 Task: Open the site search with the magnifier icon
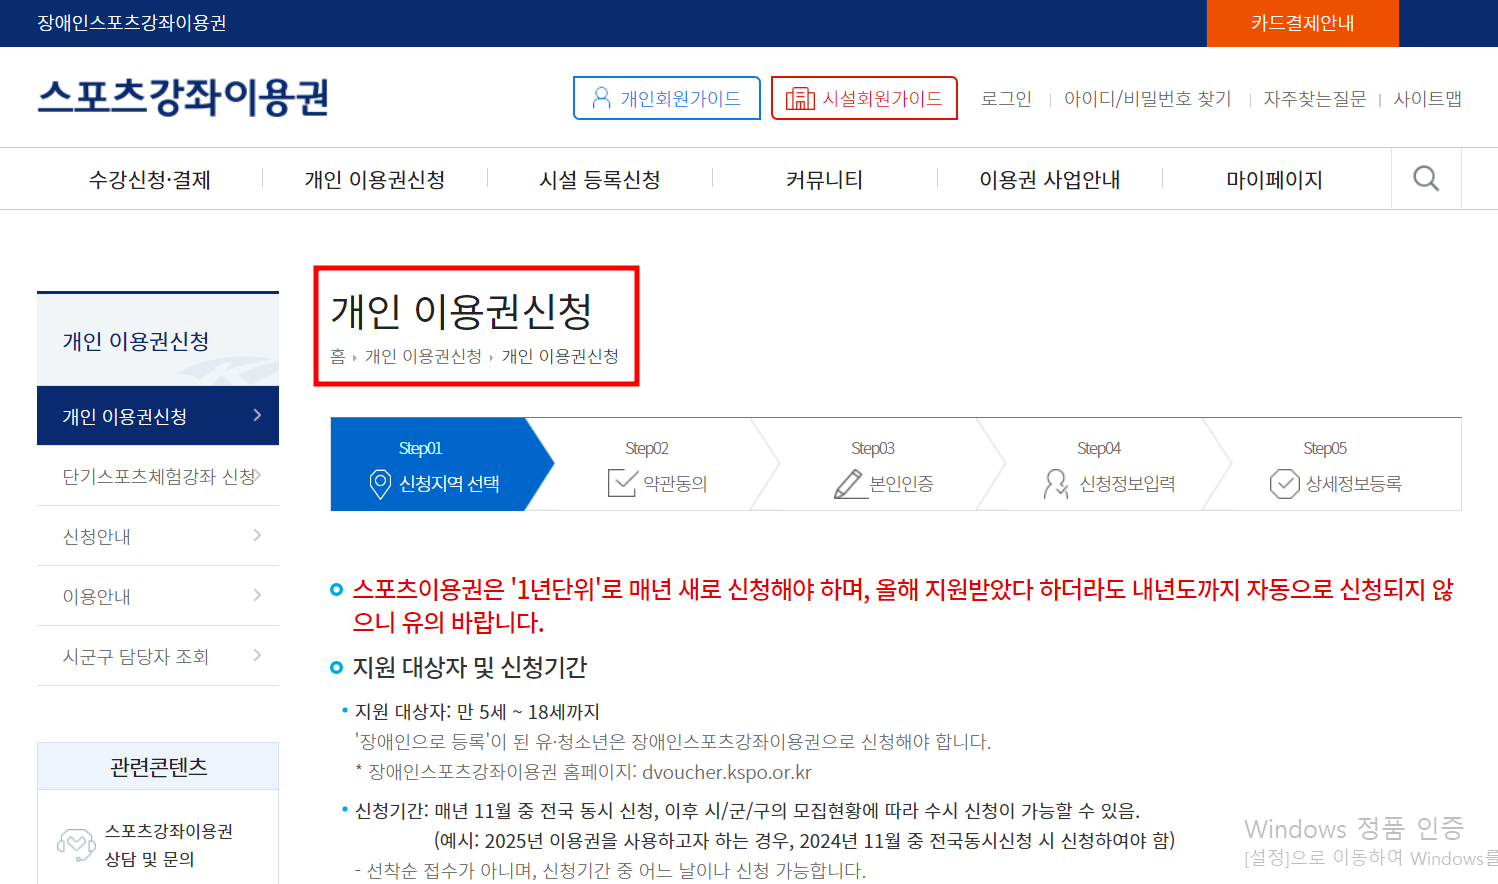(x=1426, y=178)
